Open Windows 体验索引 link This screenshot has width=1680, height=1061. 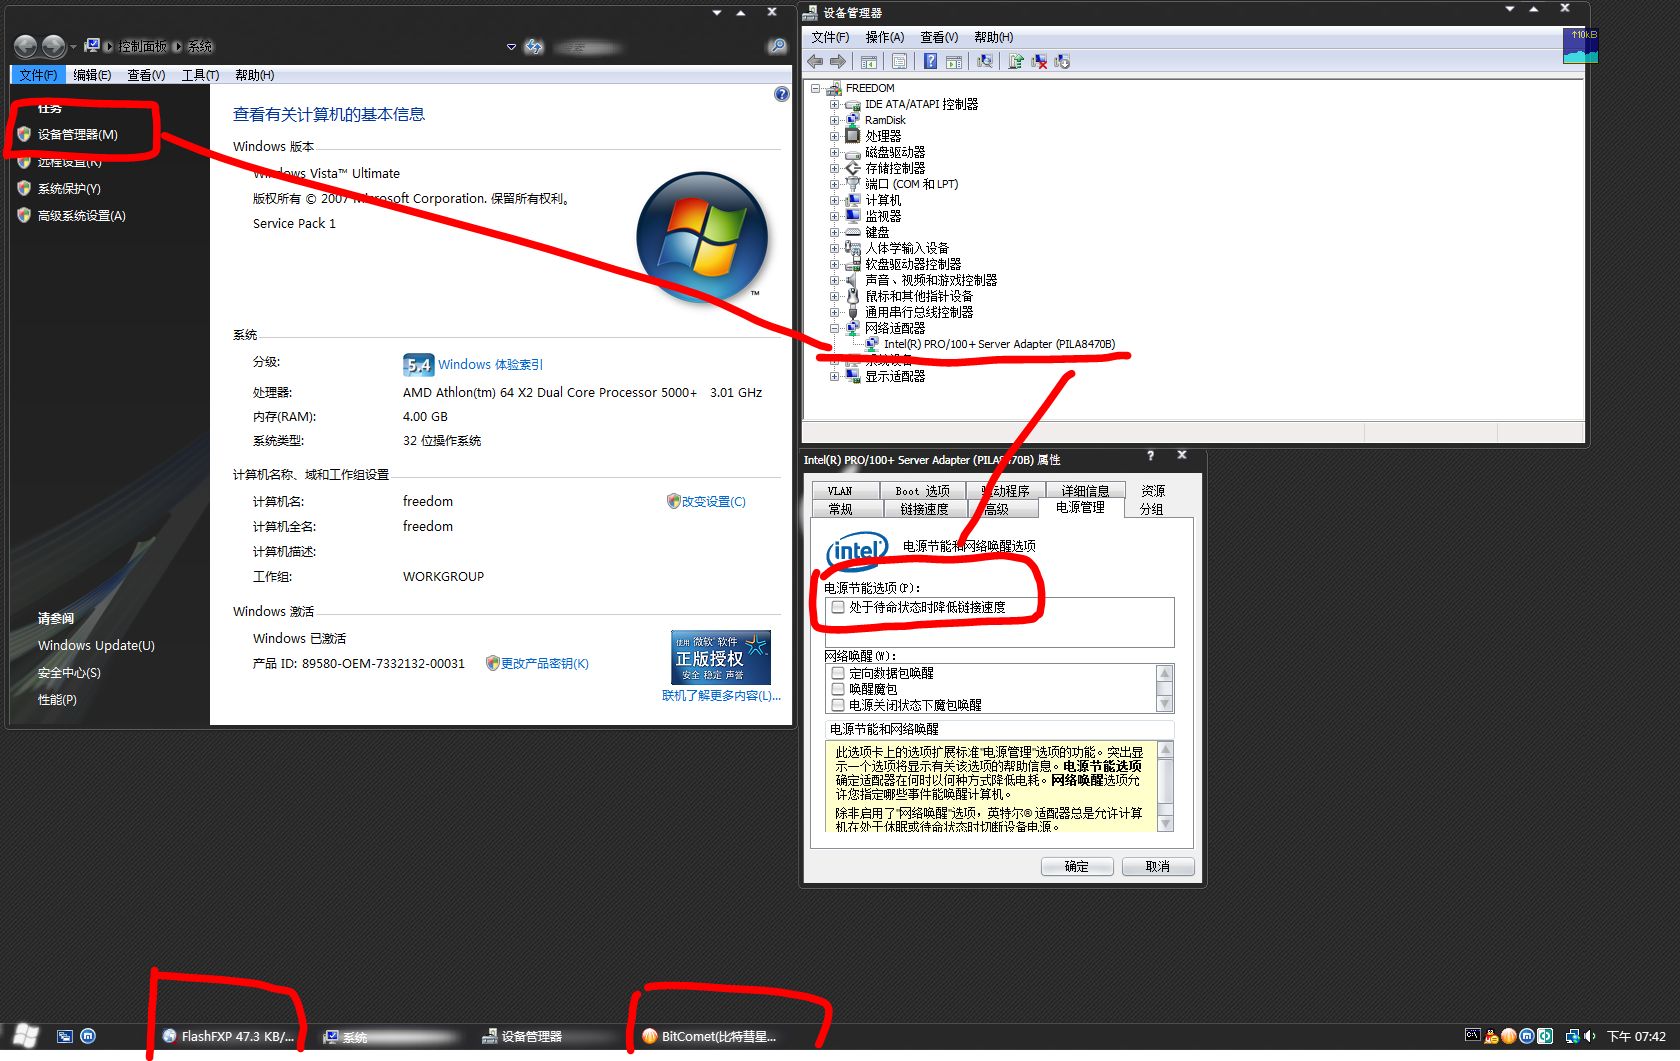(x=490, y=365)
